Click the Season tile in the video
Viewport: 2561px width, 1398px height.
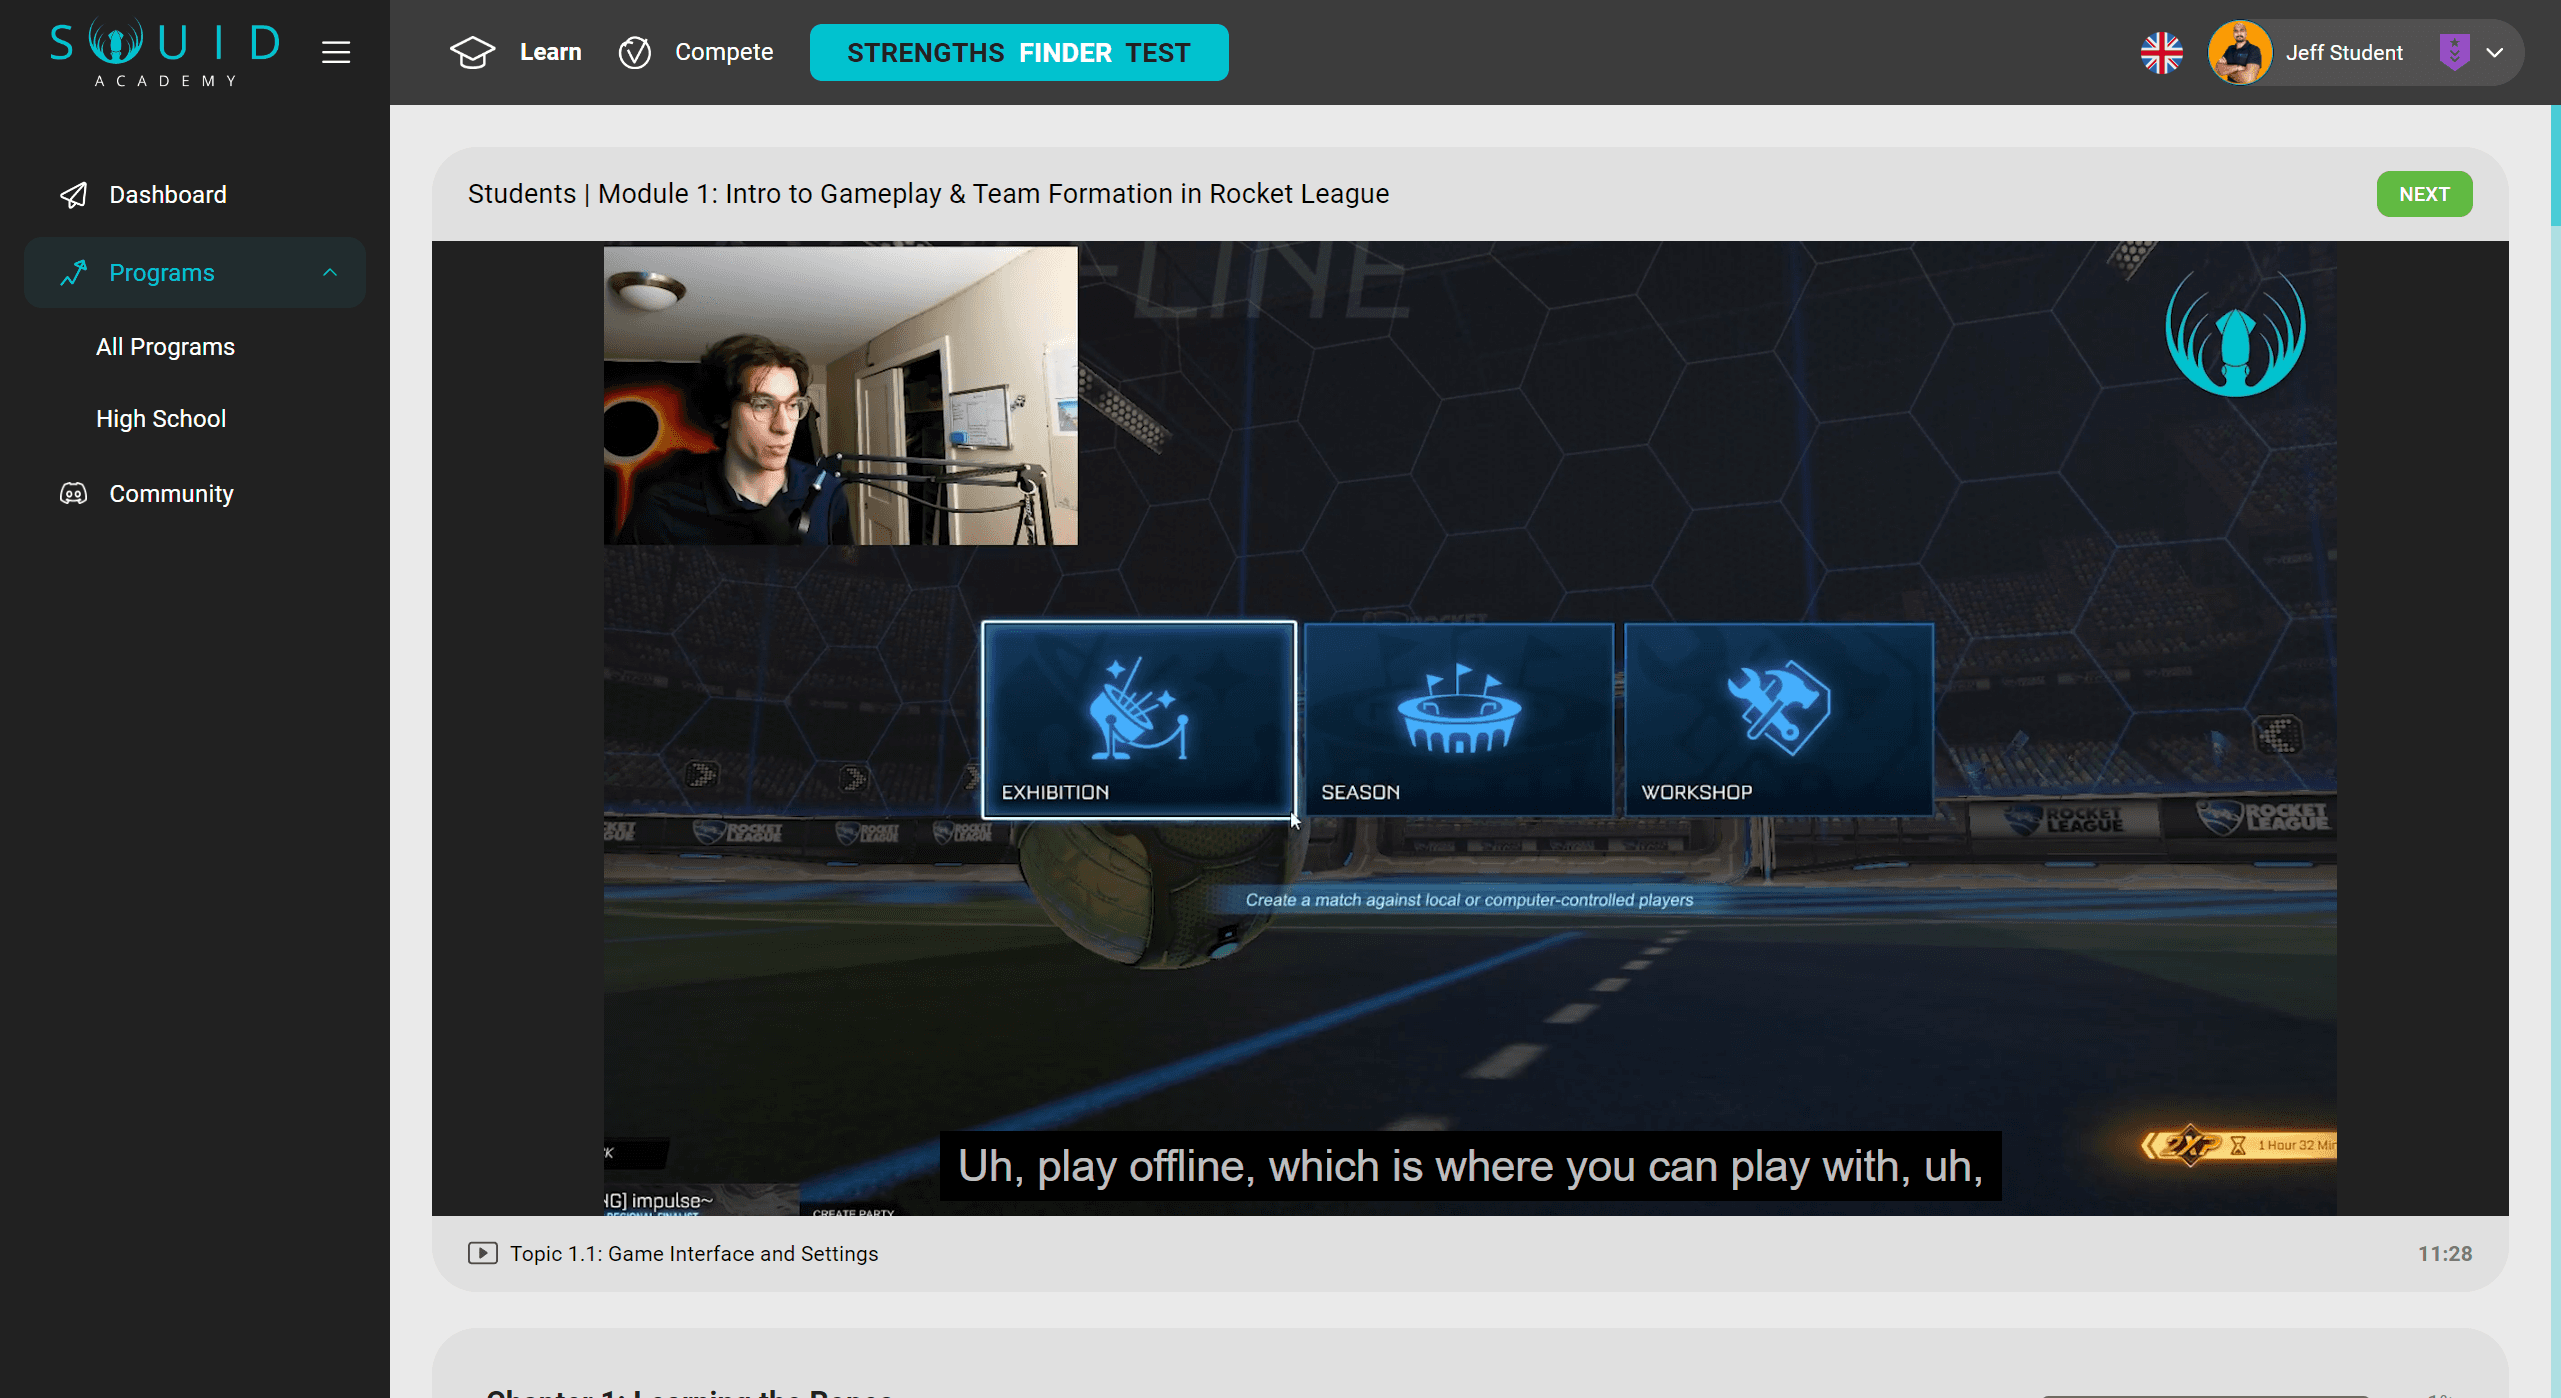coord(1458,720)
